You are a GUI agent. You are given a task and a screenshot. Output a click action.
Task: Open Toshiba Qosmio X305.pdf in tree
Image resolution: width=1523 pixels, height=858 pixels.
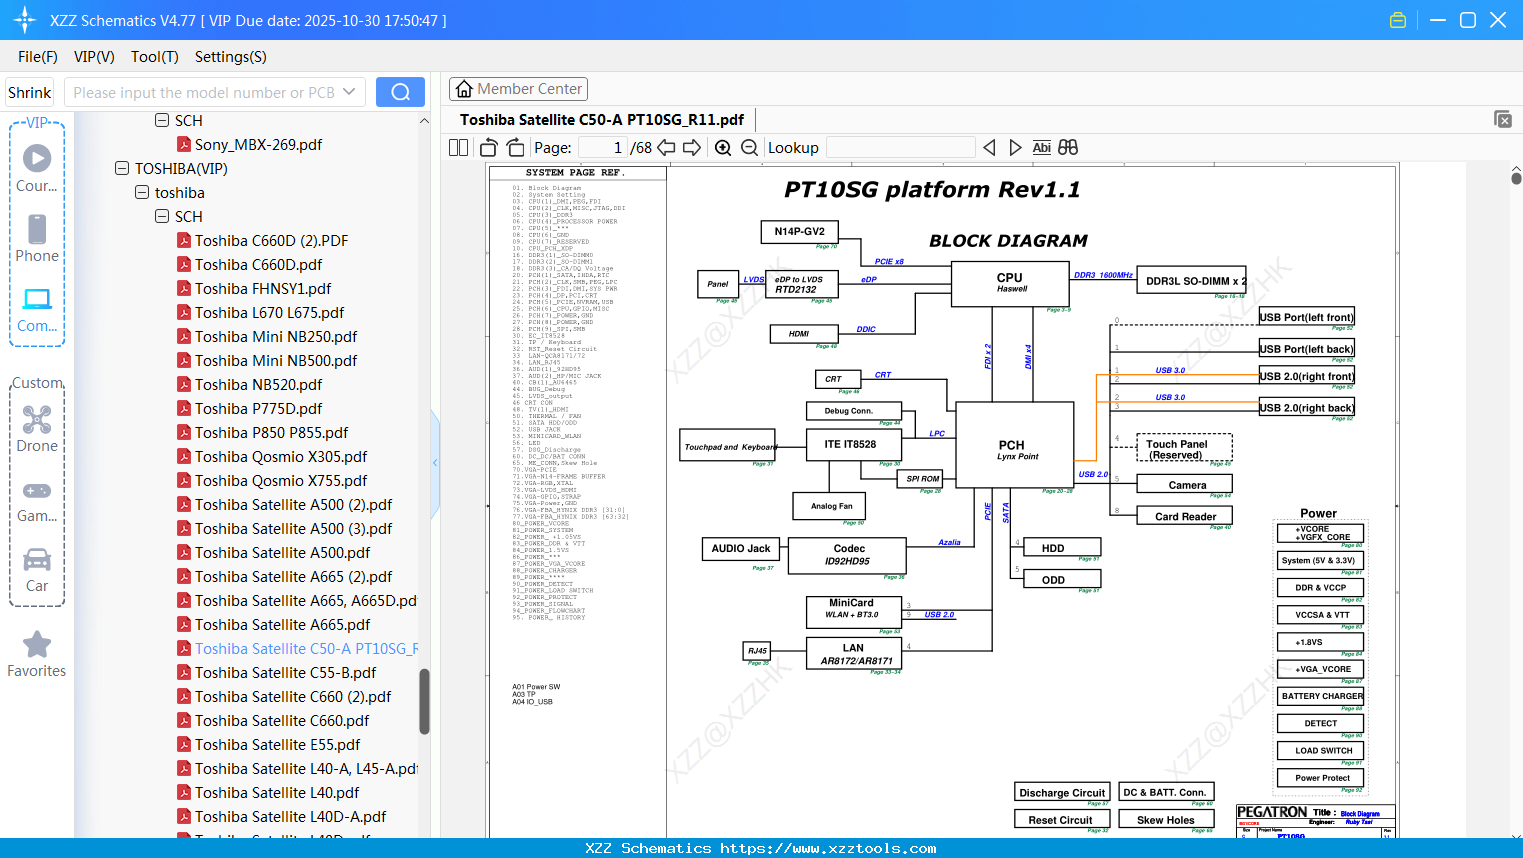pyautogui.click(x=280, y=457)
